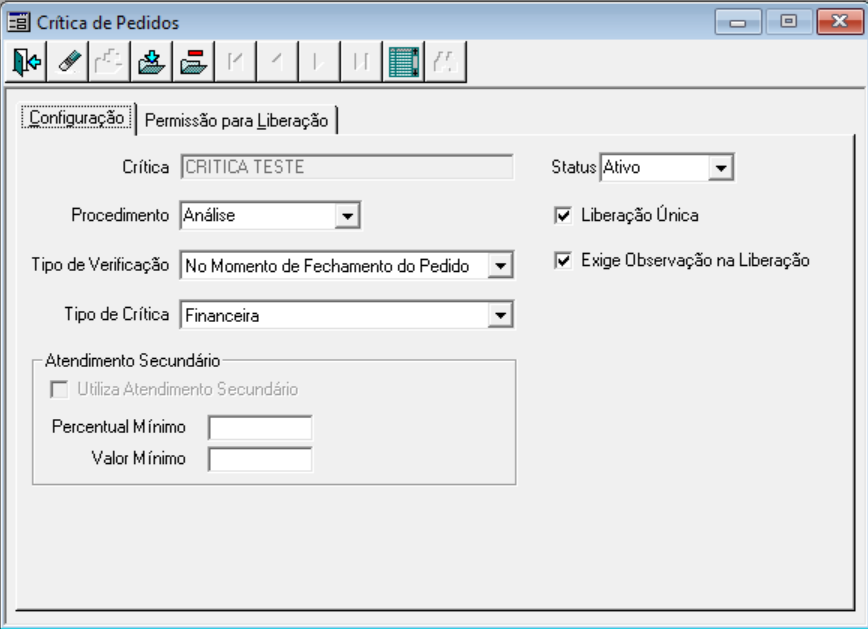868x629 pixels.
Task: Click the save to folder icon
Action: [152, 61]
